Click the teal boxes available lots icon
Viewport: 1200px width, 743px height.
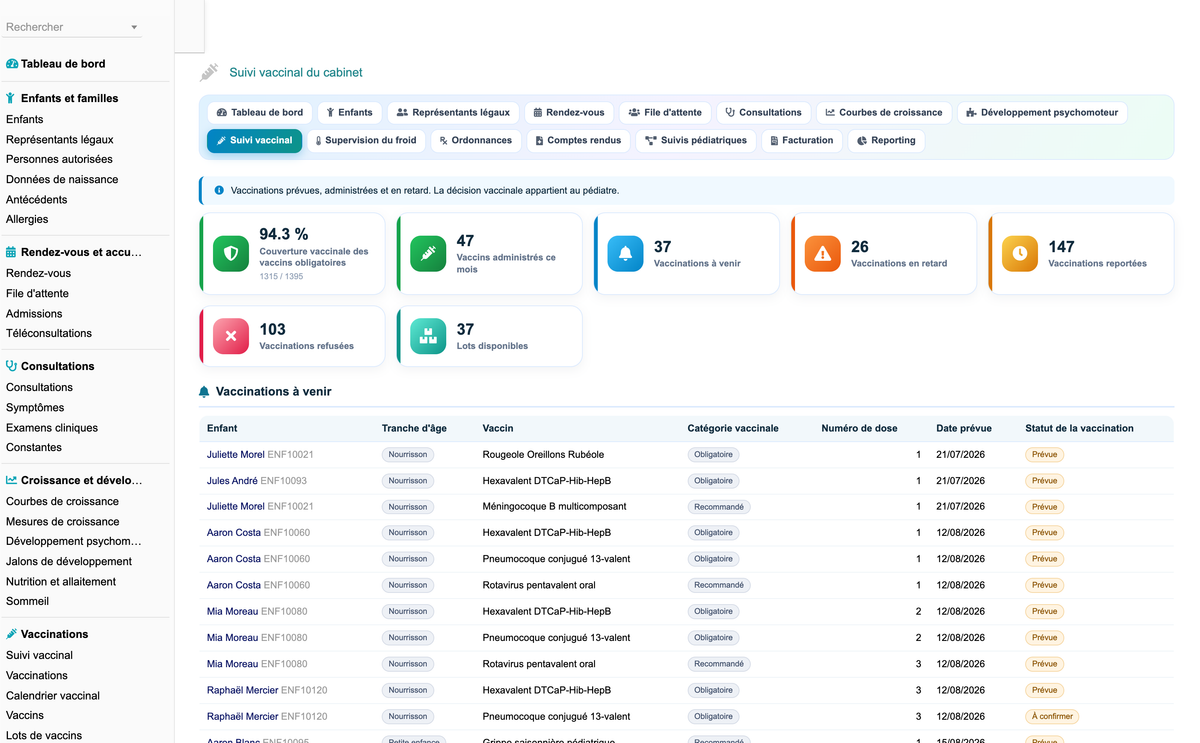coord(429,337)
